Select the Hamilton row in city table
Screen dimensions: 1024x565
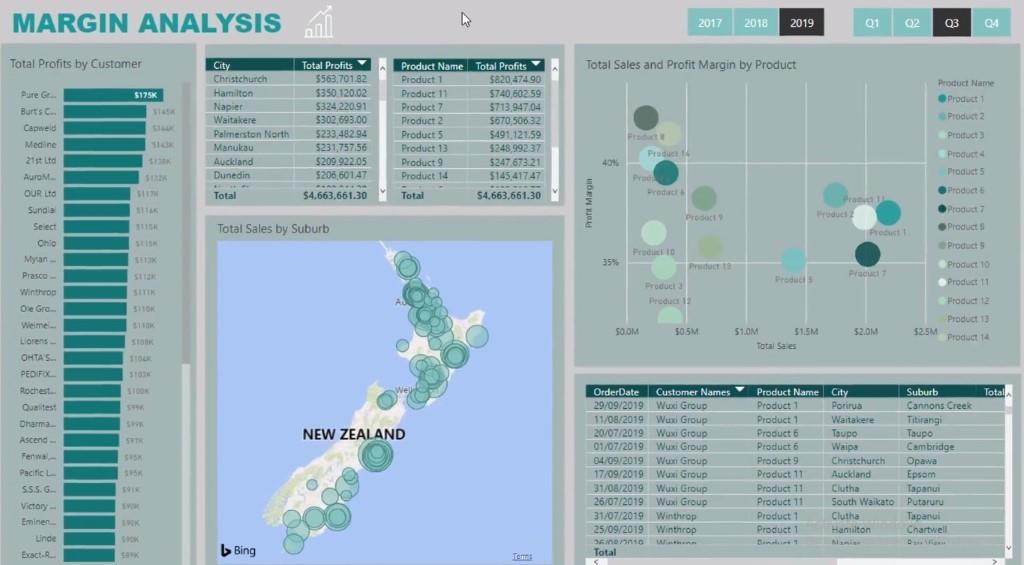coord(291,93)
